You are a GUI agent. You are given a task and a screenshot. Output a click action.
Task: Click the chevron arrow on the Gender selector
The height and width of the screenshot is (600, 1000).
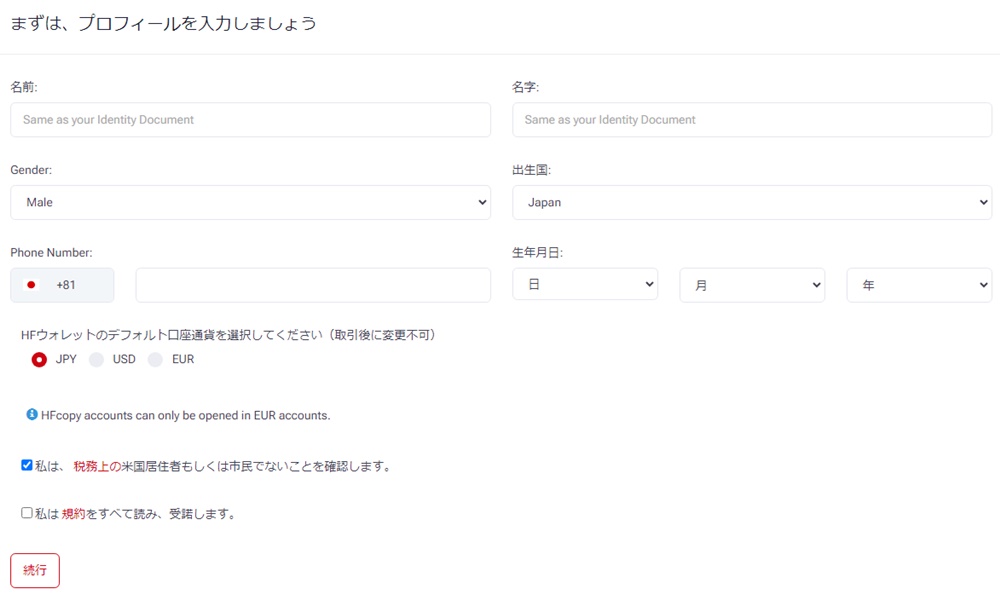[480, 202]
